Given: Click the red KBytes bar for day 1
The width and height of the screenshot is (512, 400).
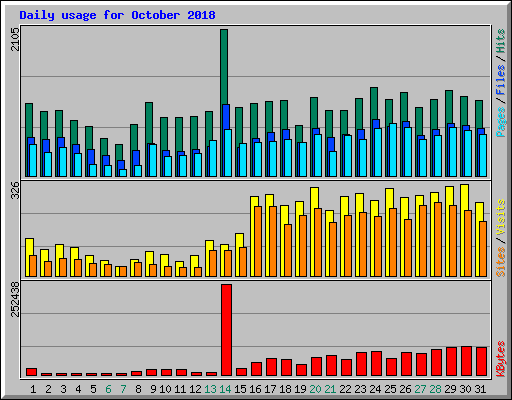Looking at the screenshot, I should [31, 372].
